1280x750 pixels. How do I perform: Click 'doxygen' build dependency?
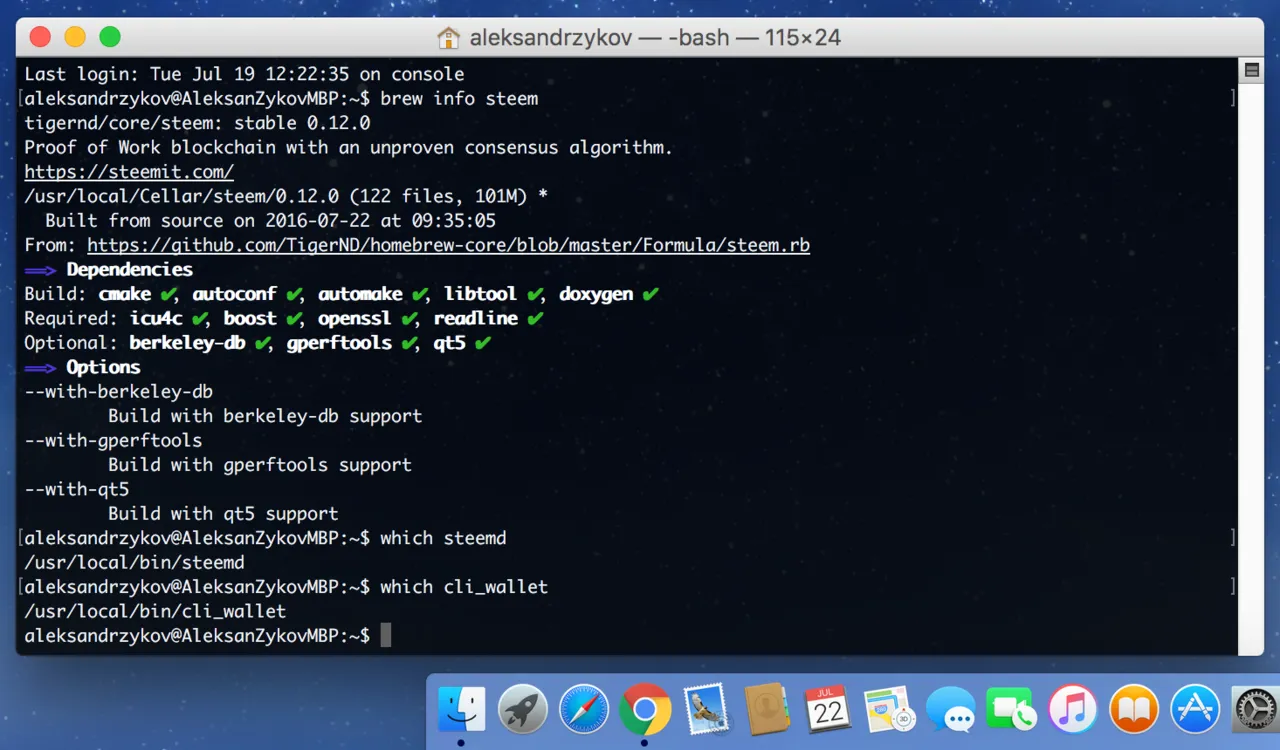pyautogui.click(x=596, y=294)
